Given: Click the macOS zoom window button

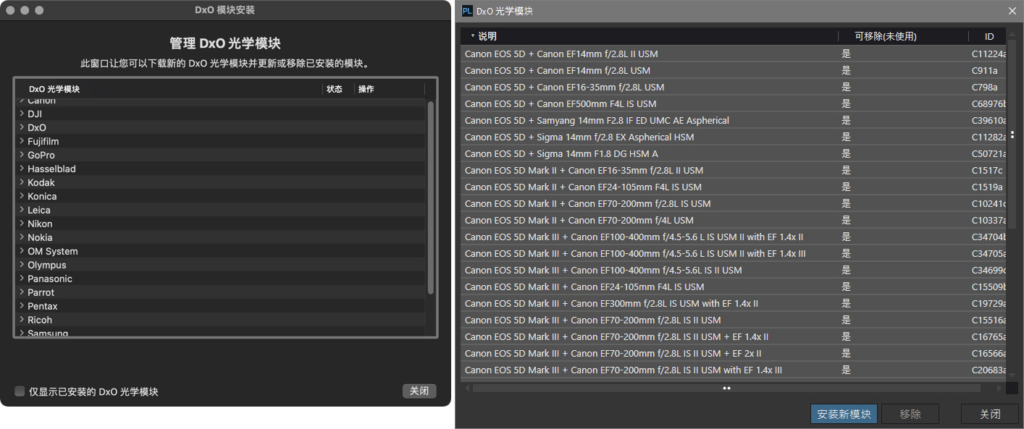Looking at the screenshot, I should [39, 10].
